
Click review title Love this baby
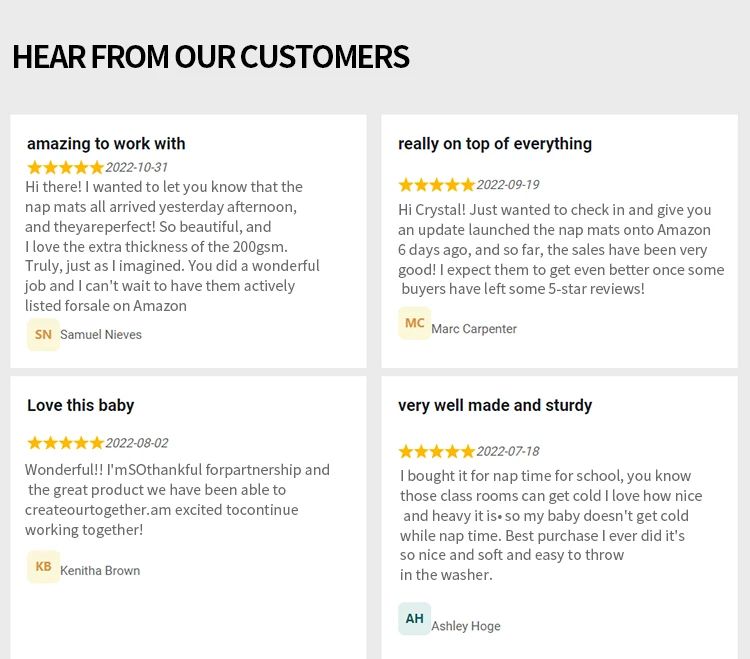(80, 405)
